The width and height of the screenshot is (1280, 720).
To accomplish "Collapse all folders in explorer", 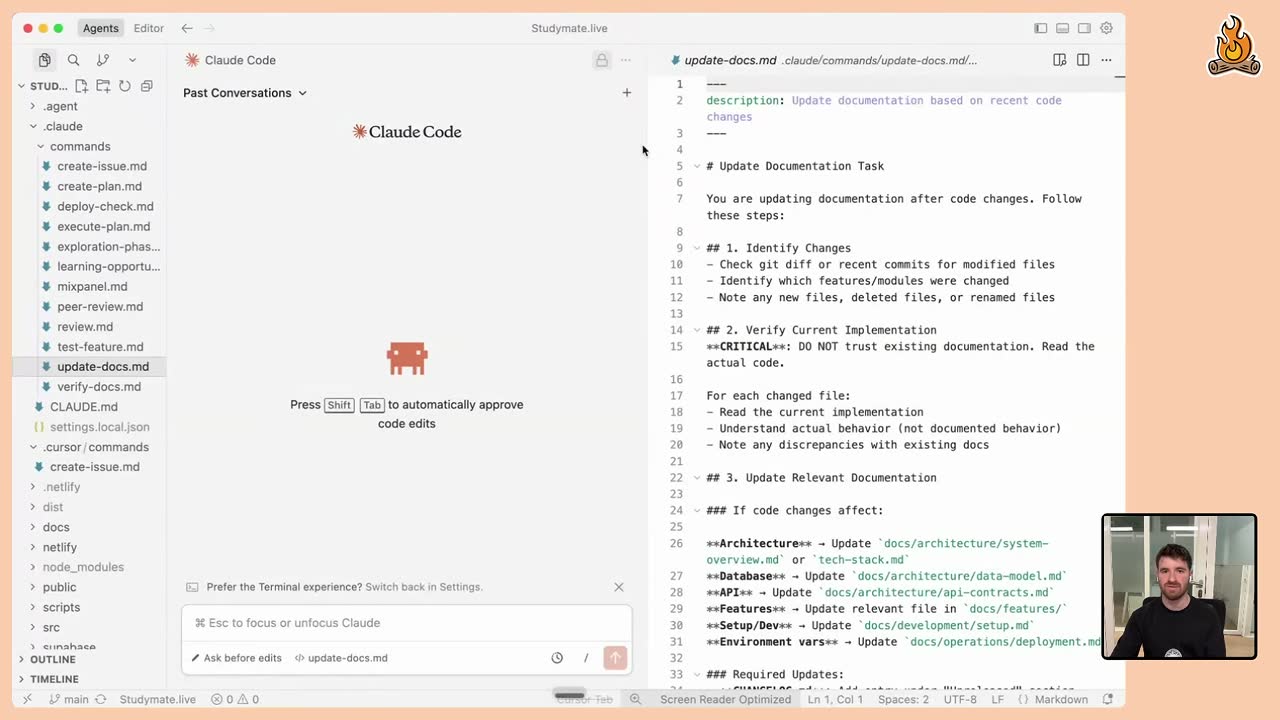I will point(147,86).
